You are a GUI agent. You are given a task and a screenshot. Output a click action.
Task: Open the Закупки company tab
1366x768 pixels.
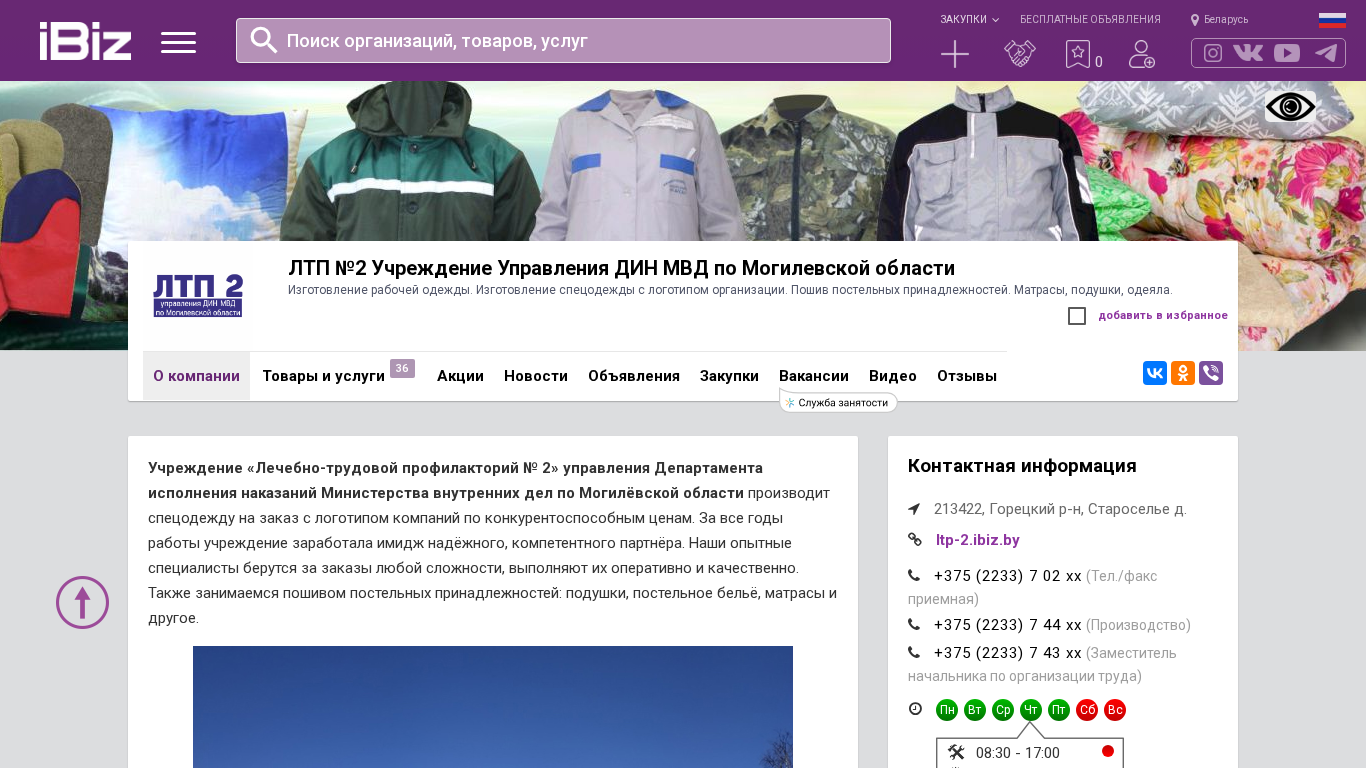tap(729, 376)
